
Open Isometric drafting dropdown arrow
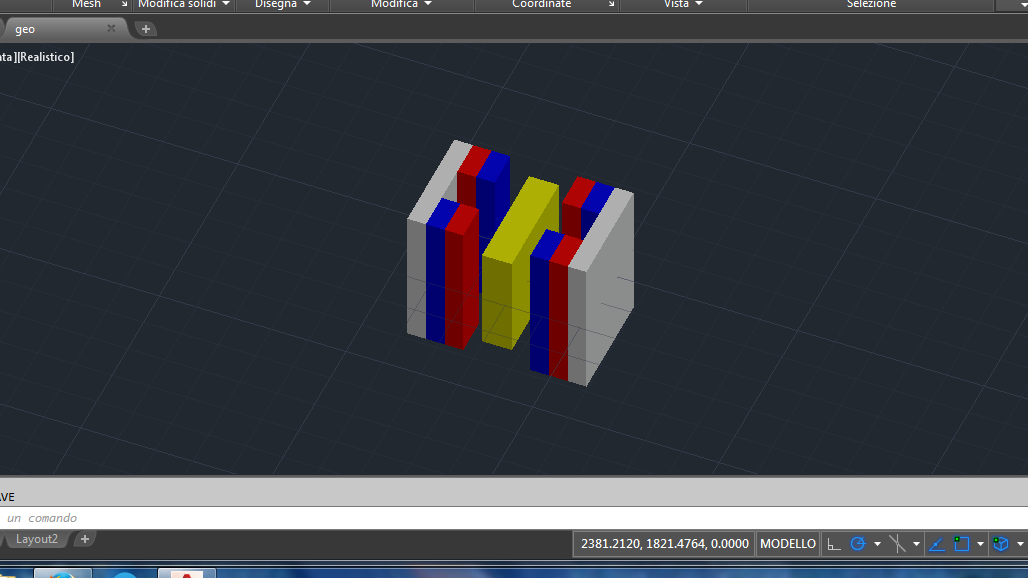(916, 544)
